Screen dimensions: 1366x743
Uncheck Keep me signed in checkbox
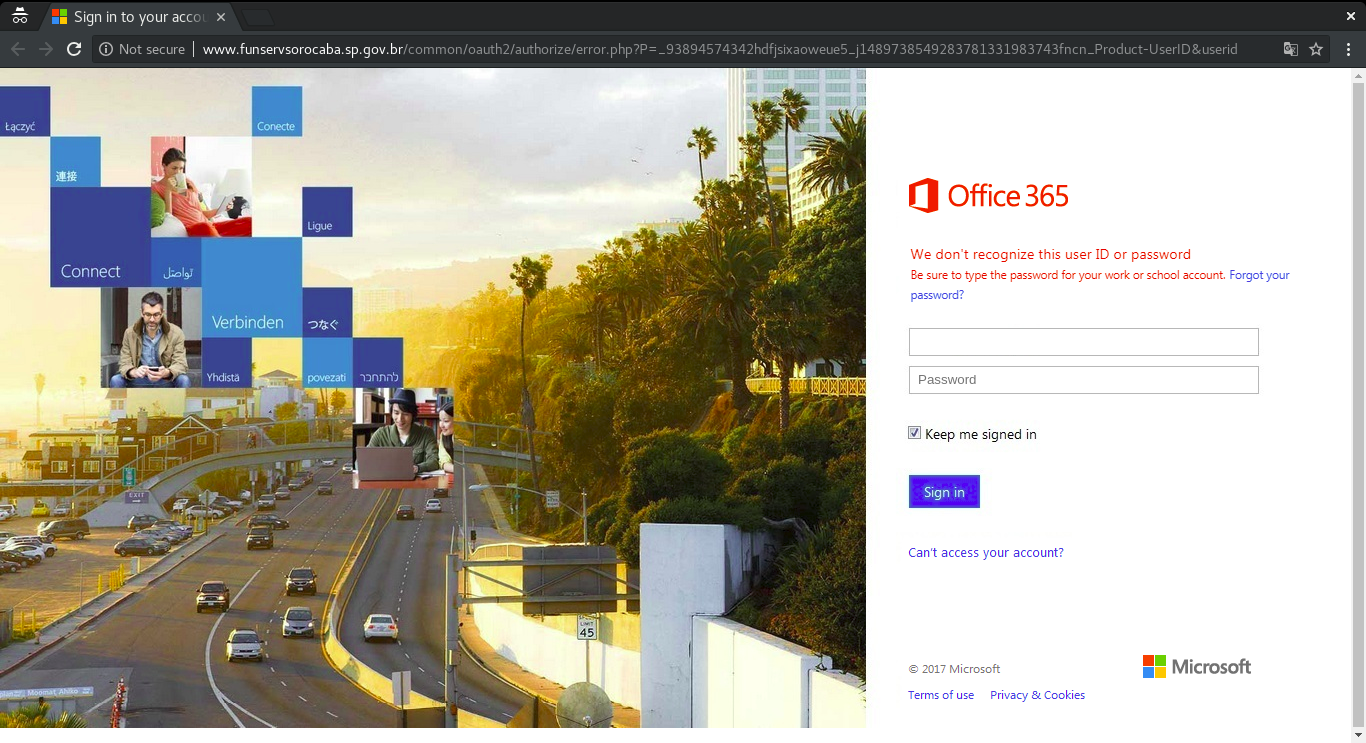(x=914, y=433)
